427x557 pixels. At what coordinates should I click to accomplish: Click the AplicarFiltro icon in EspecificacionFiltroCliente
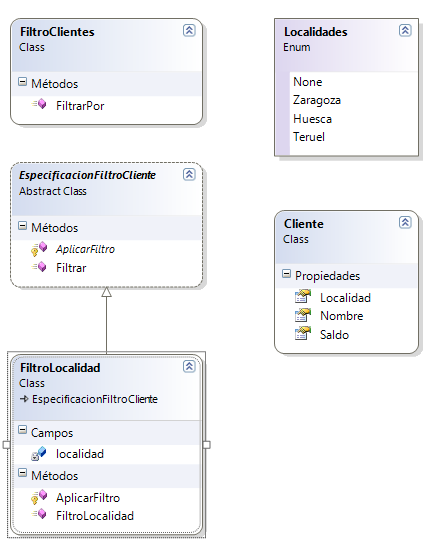coord(39,249)
